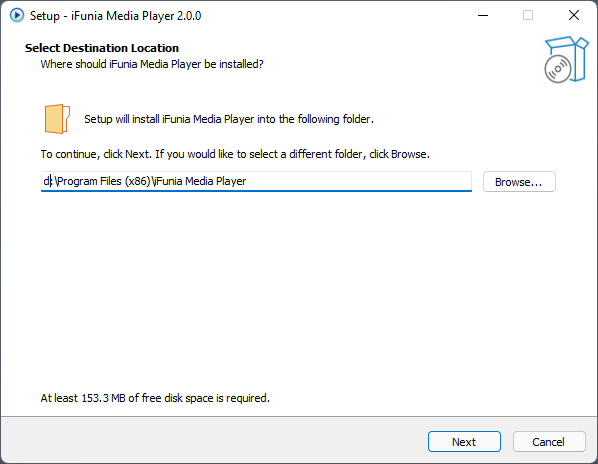Viewport: 598px width, 464px height.
Task: Click the 'To continue, click Next' instruction
Action: click(235, 154)
